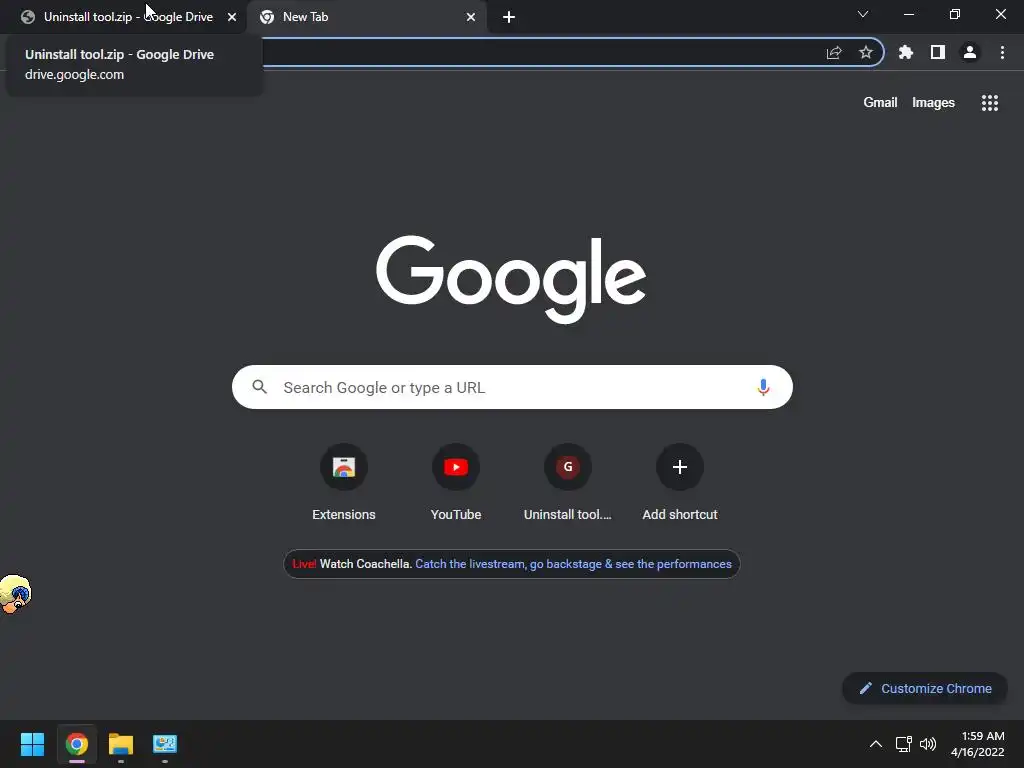Bookmark this tab with the star icon
Viewport: 1024px width, 768px height.
(865, 52)
